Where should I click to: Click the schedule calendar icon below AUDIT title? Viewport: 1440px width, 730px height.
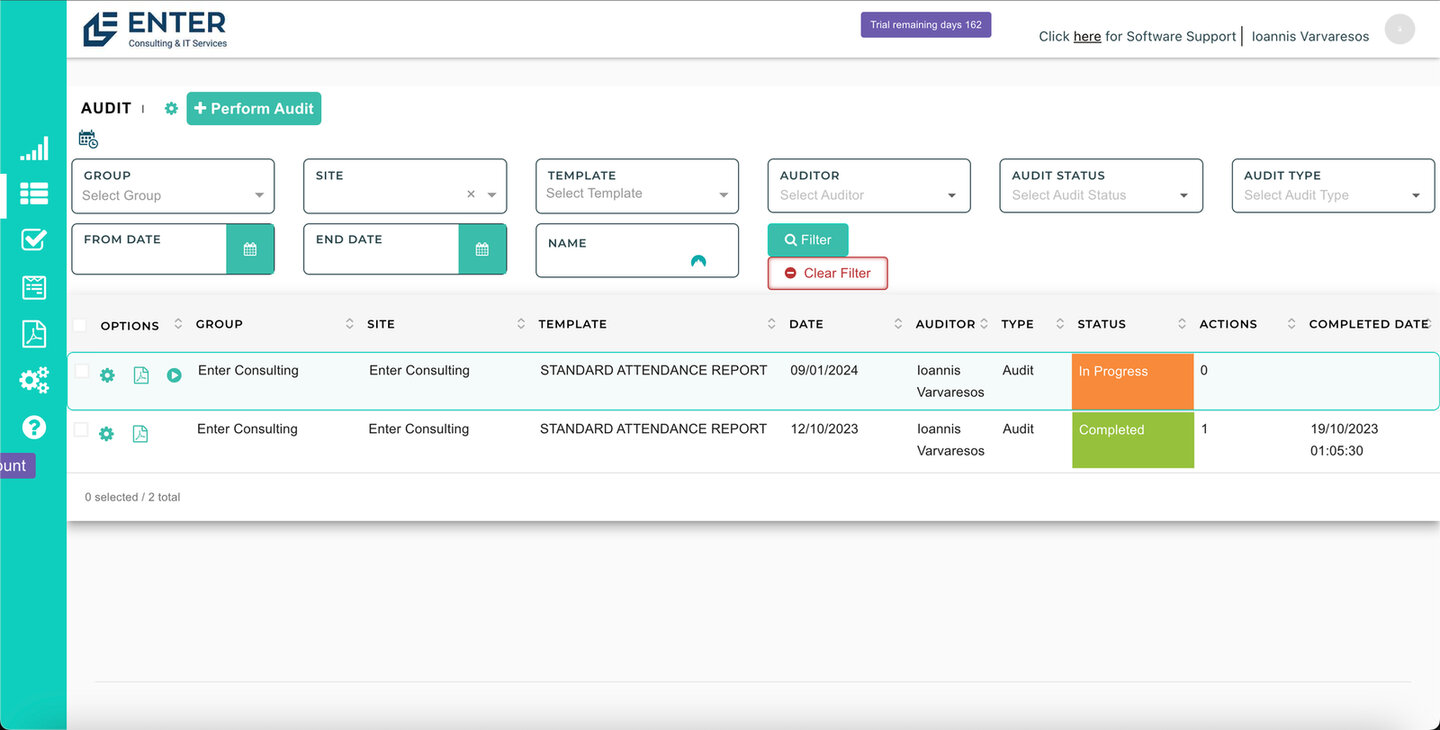pyautogui.click(x=88, y=139)
